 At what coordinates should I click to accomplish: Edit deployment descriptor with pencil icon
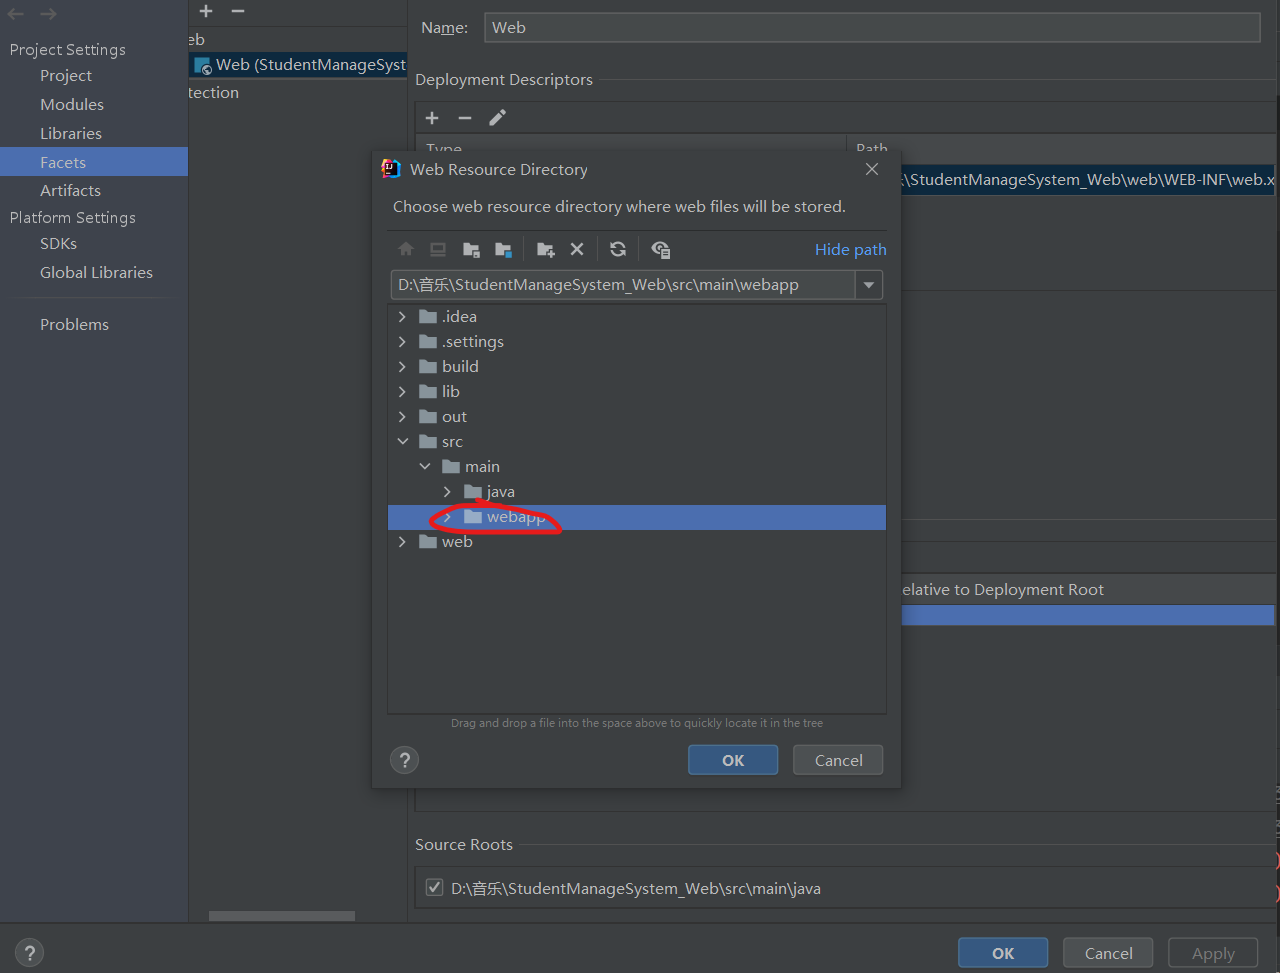[x=497, y=118]
